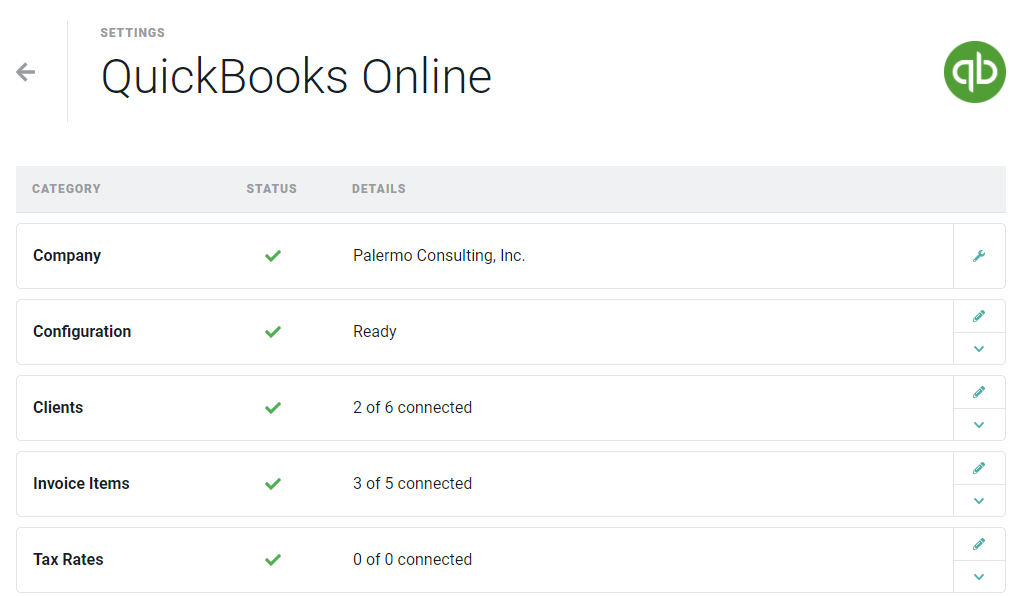Expand the Invoice Items row chevron
1020x596 pixels.
[979, 501]
